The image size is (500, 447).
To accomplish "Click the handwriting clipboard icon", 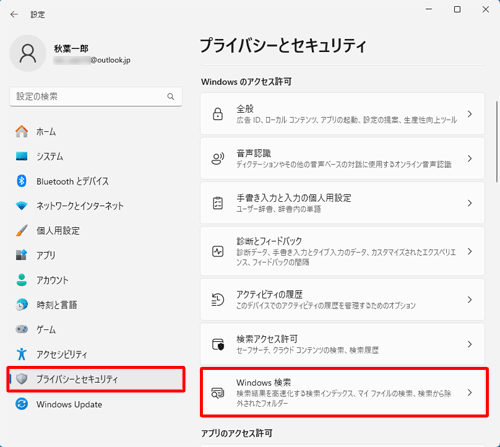I will click(x=218, y=203).
